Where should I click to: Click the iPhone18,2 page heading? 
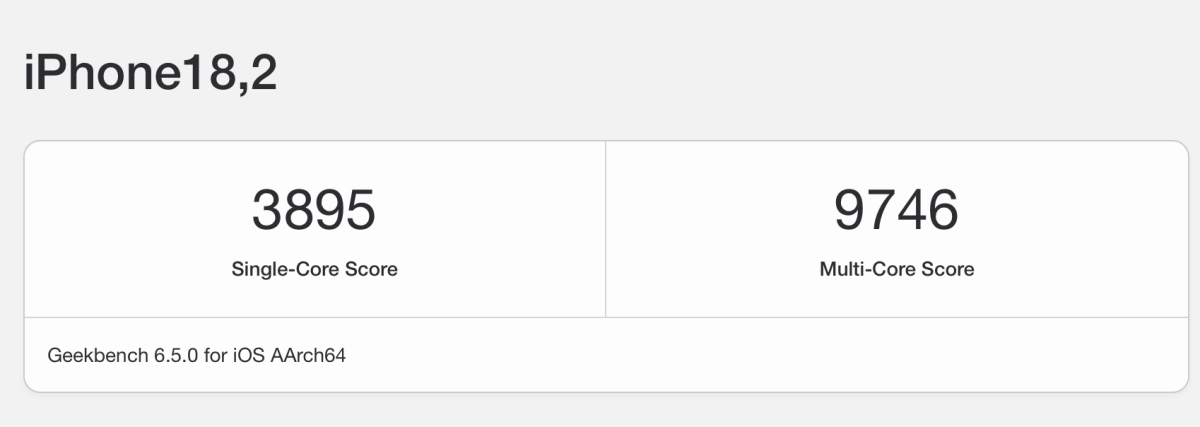tap(150, 76)
